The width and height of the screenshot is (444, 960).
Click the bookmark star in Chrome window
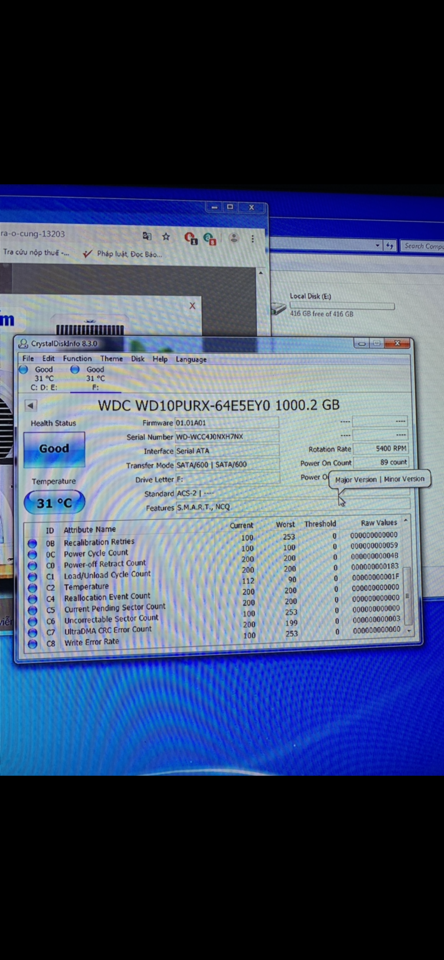pyautogui.click(x=165, y=236)
